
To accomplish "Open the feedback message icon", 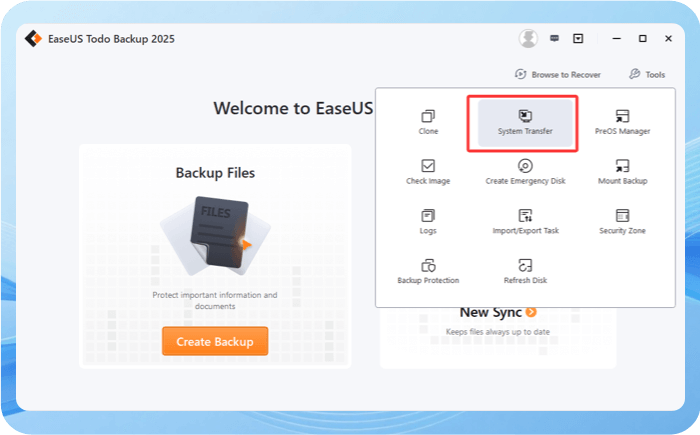I will pyautogui.click(x=554, y=39).
